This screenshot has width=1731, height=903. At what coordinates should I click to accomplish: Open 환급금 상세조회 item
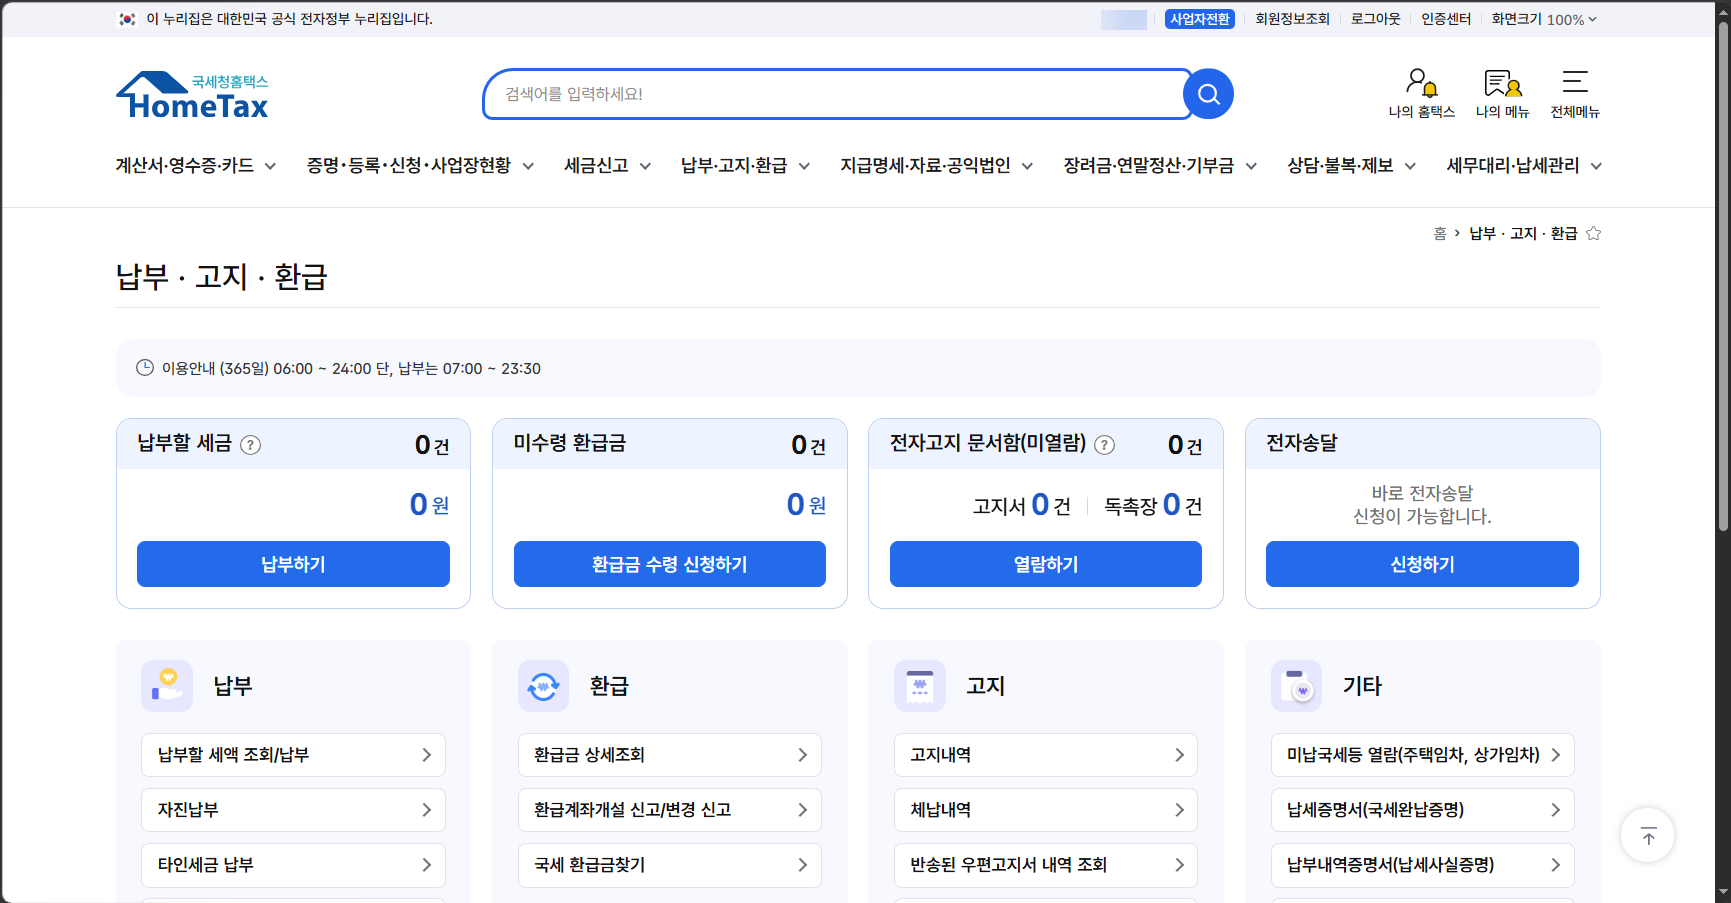click(670, 755)
